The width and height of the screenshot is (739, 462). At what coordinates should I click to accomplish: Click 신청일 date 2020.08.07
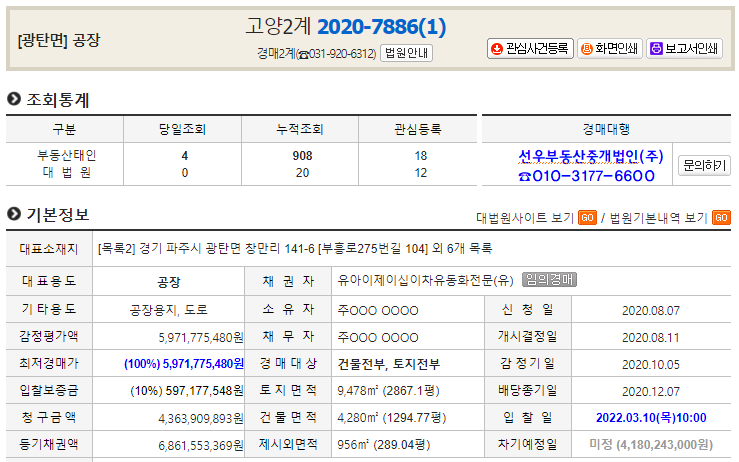[651, 311]
